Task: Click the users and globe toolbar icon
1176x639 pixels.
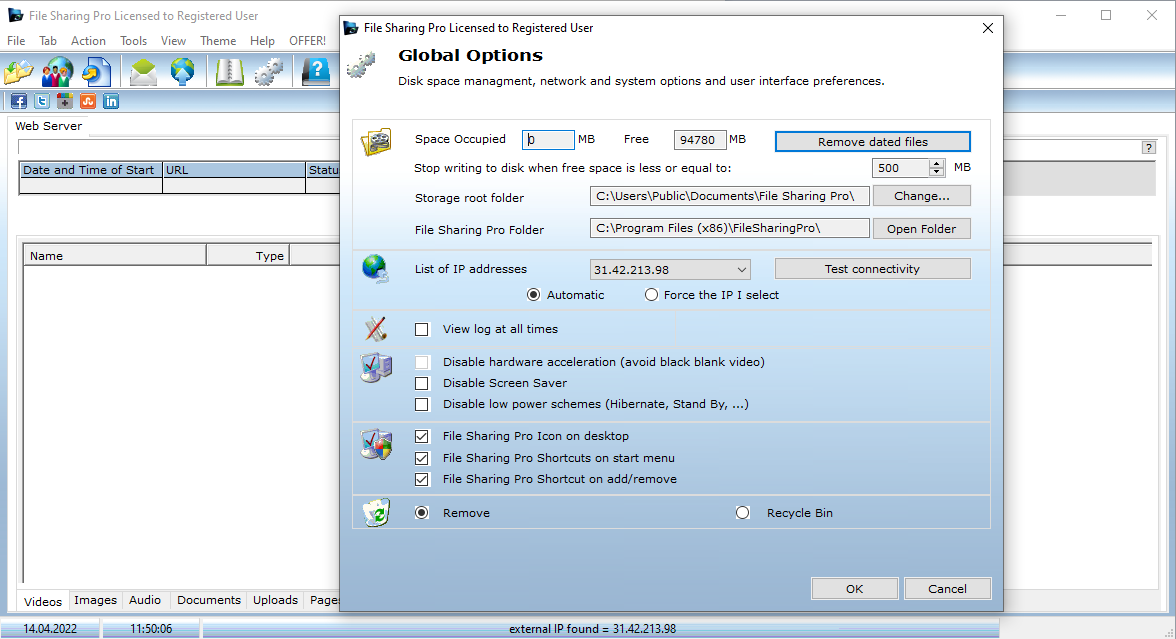Action: coord(57,72)
